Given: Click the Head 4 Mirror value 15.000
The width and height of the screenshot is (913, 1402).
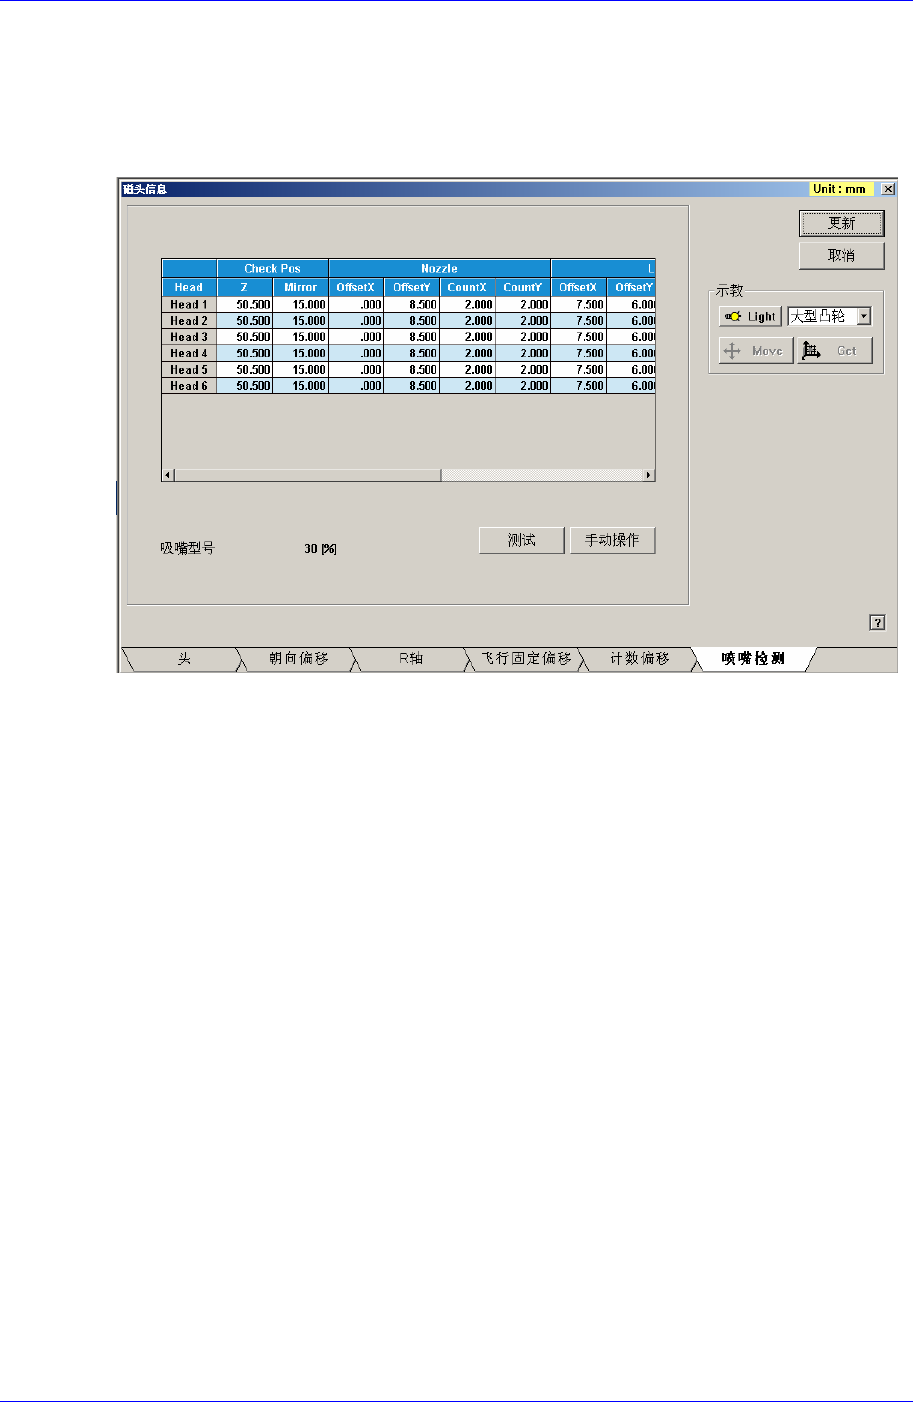Looking at the screenshot, I should [300, 352].
